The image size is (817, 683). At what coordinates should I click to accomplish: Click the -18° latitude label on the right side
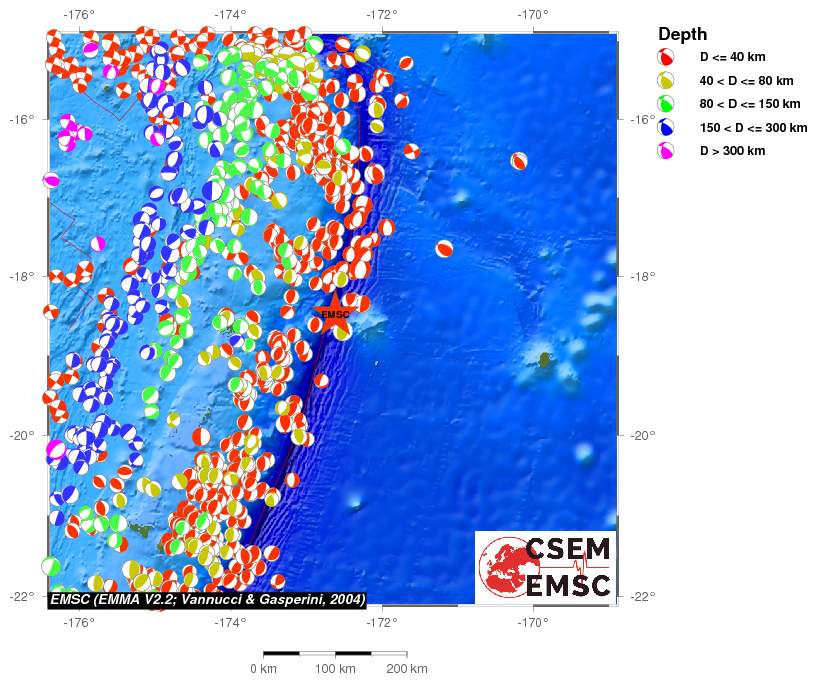[638, 277]
